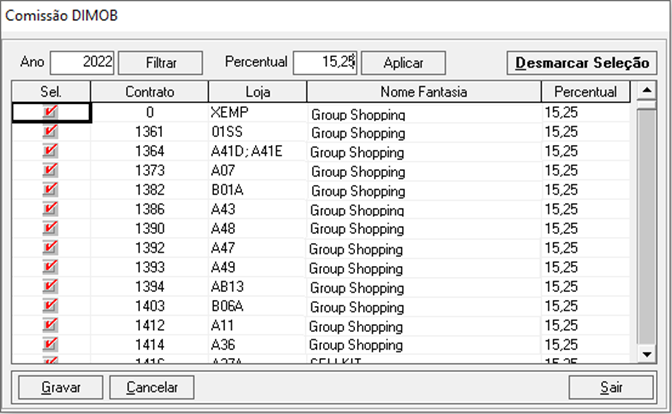The width and height of the screenshot is (672, 414).
Task: Click Group Shopping name in row 1386
Action: coord(357,210)
